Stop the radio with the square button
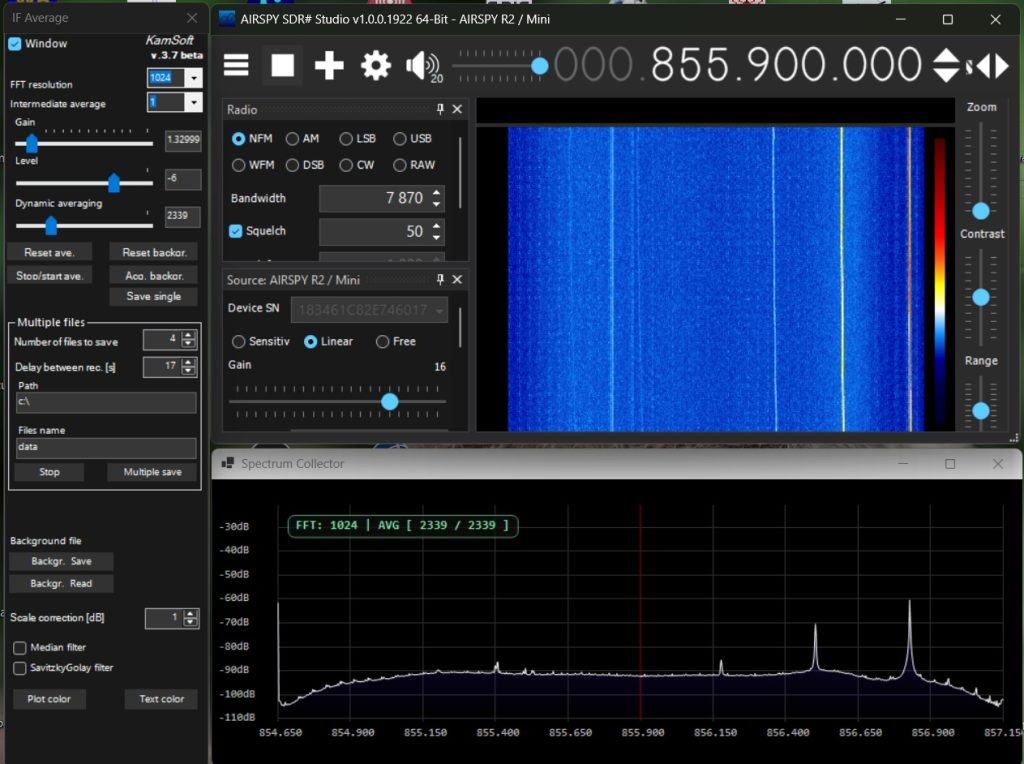Screen dimensions: 1024x764 coord(283,66)
